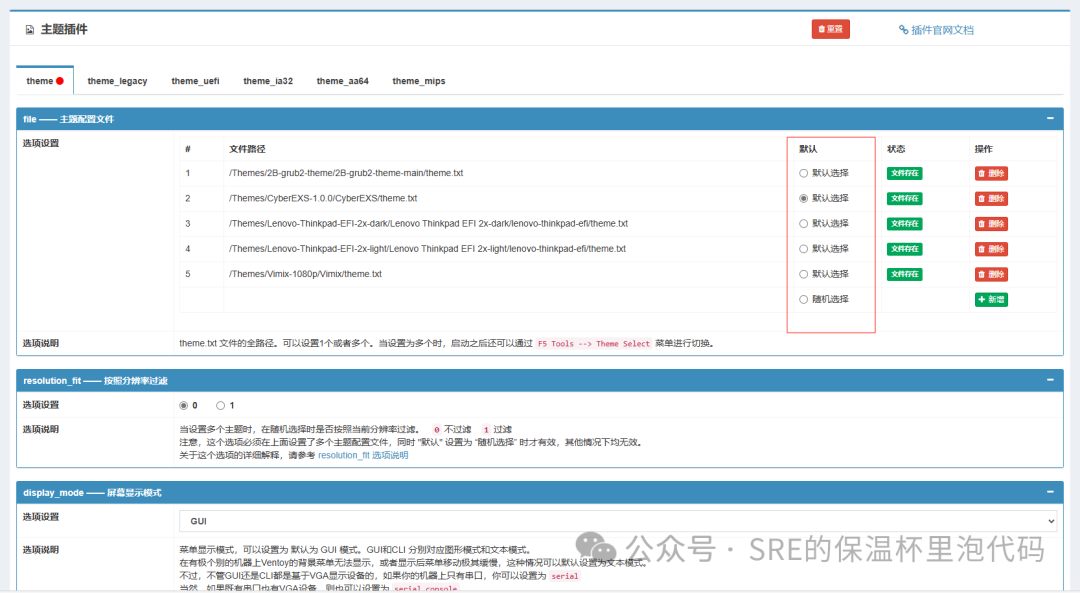This screenshot has width=1080, height=593.
Task: Open the display_mode GUI dropdown
Action: (x=615, y=519)
